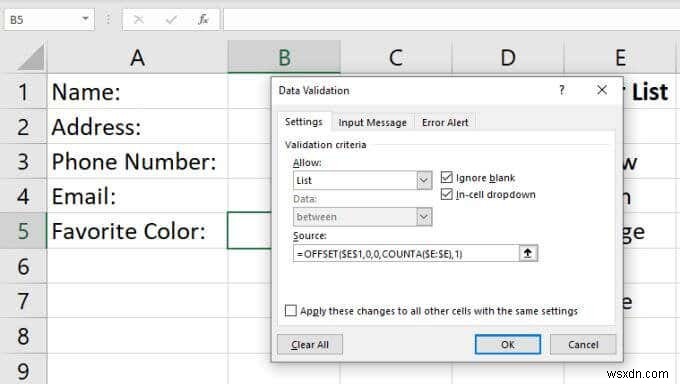Click the Cancel button
The height and width of the screenshot is (384, 680).
(x=583, y=345)
